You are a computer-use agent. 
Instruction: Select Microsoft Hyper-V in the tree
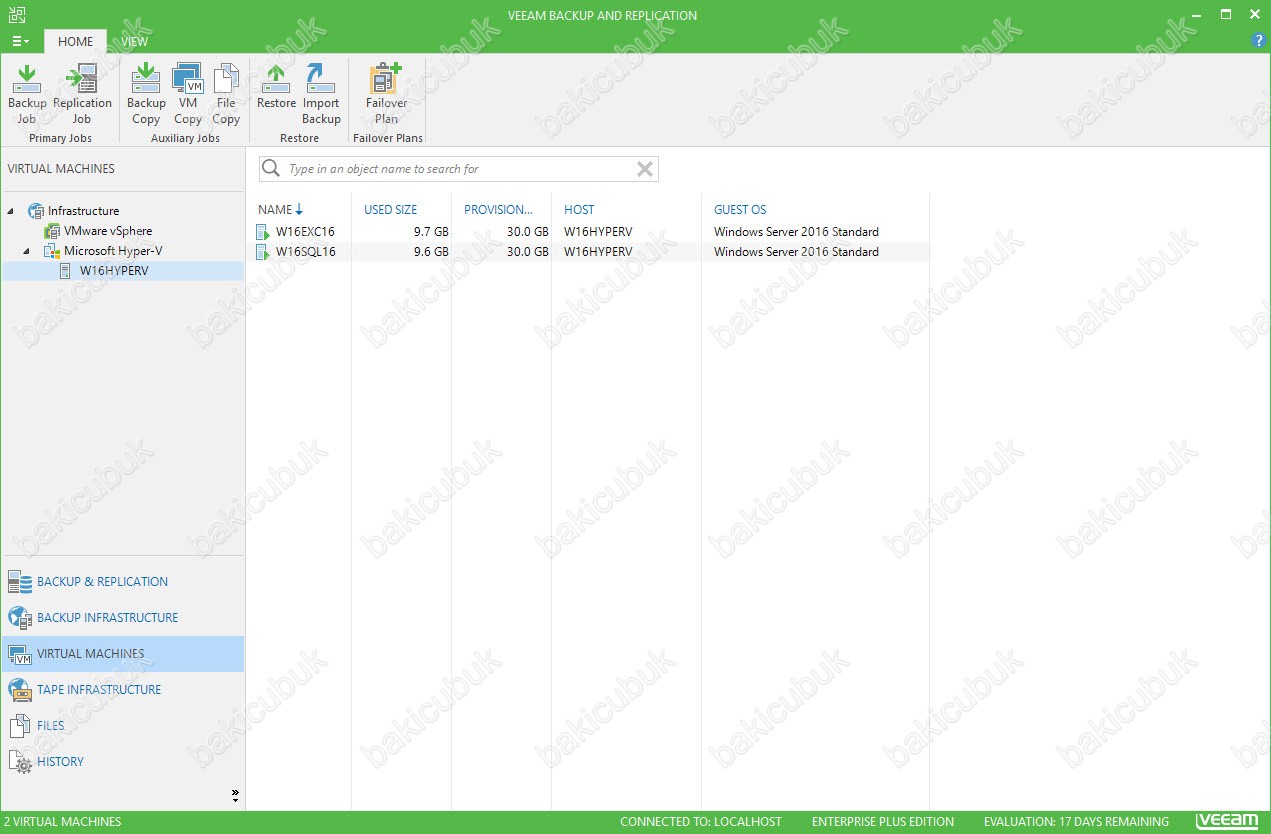113,251
